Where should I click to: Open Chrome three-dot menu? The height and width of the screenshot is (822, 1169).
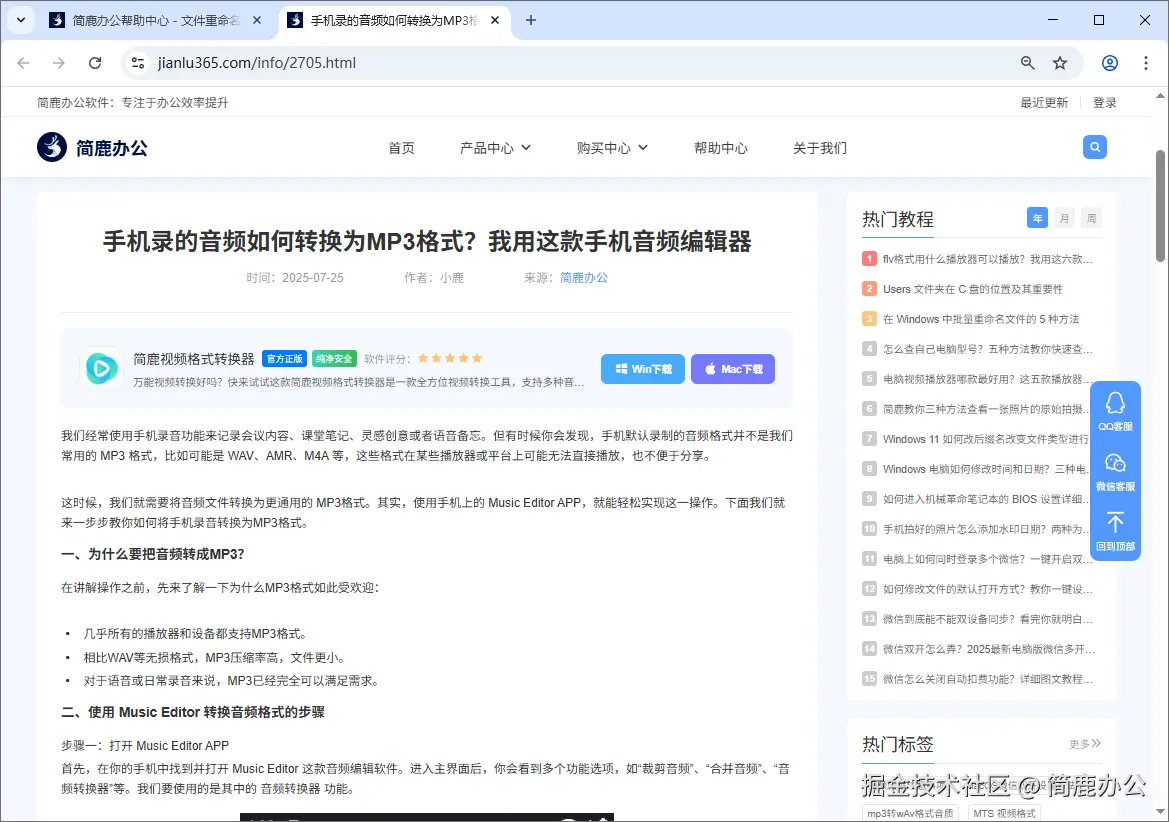(1146, 63)
